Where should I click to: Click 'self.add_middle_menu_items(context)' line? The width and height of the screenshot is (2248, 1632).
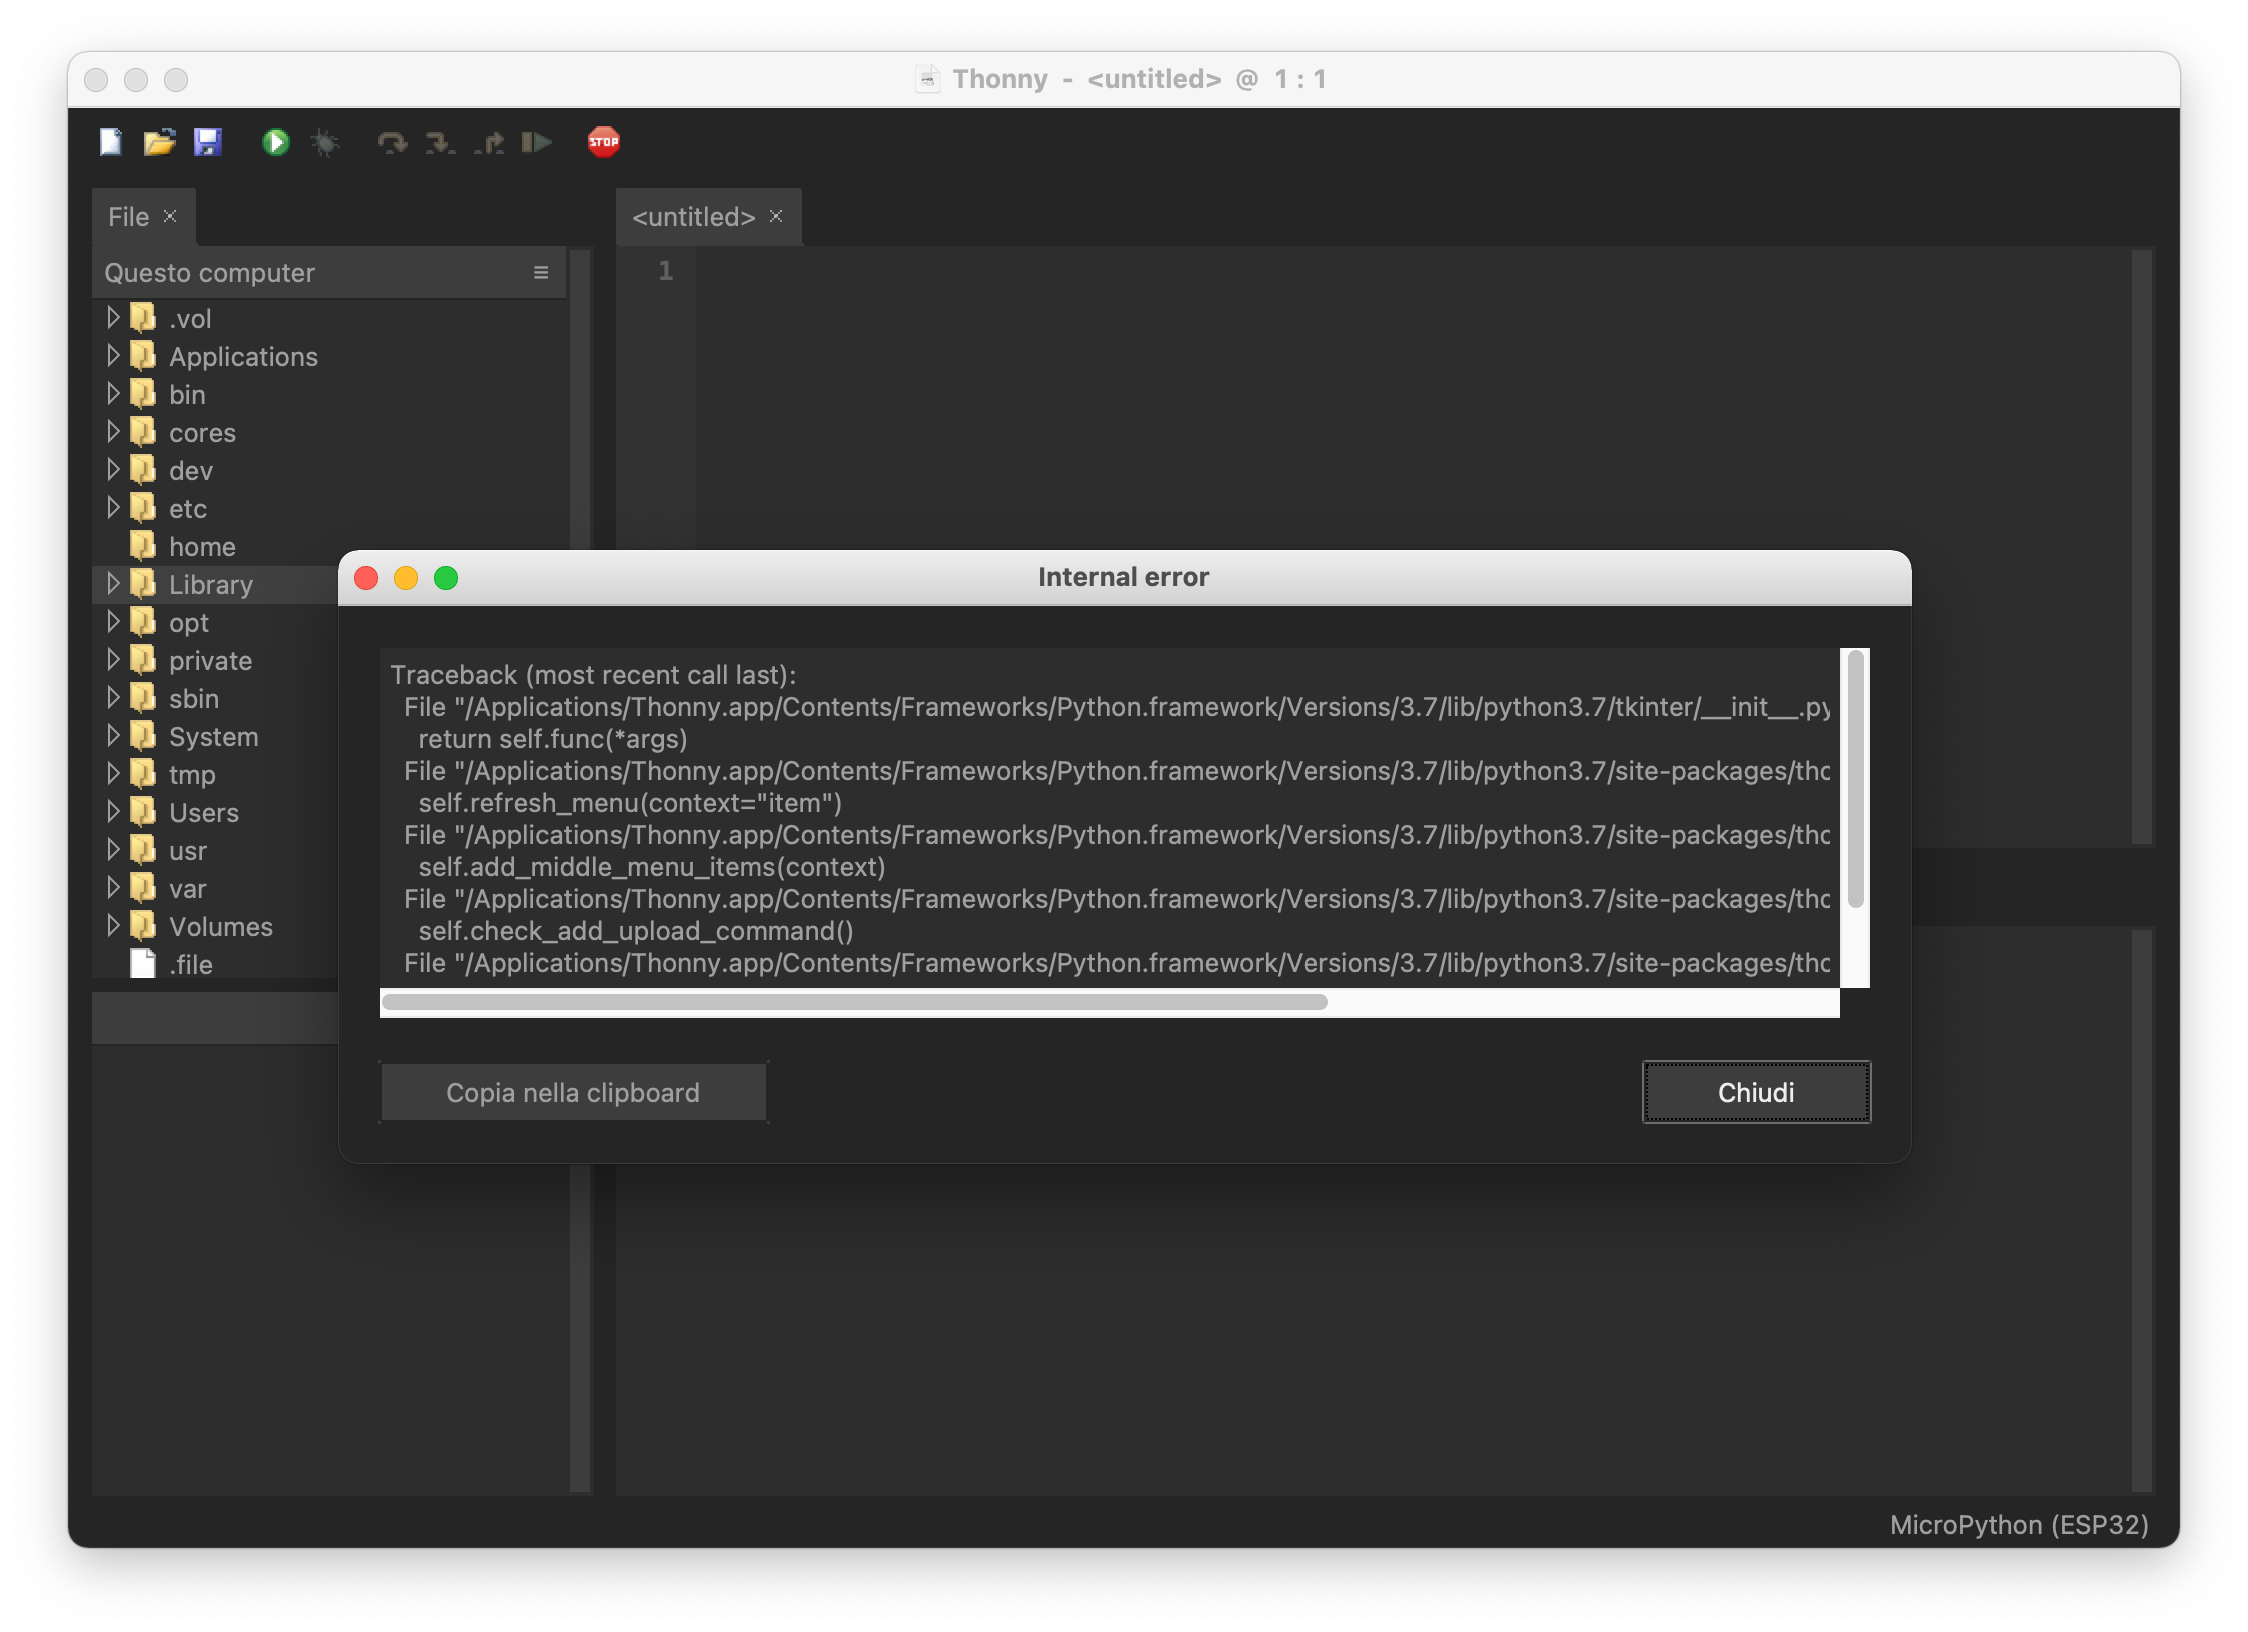pyautogui.click(x=652, y=867)
